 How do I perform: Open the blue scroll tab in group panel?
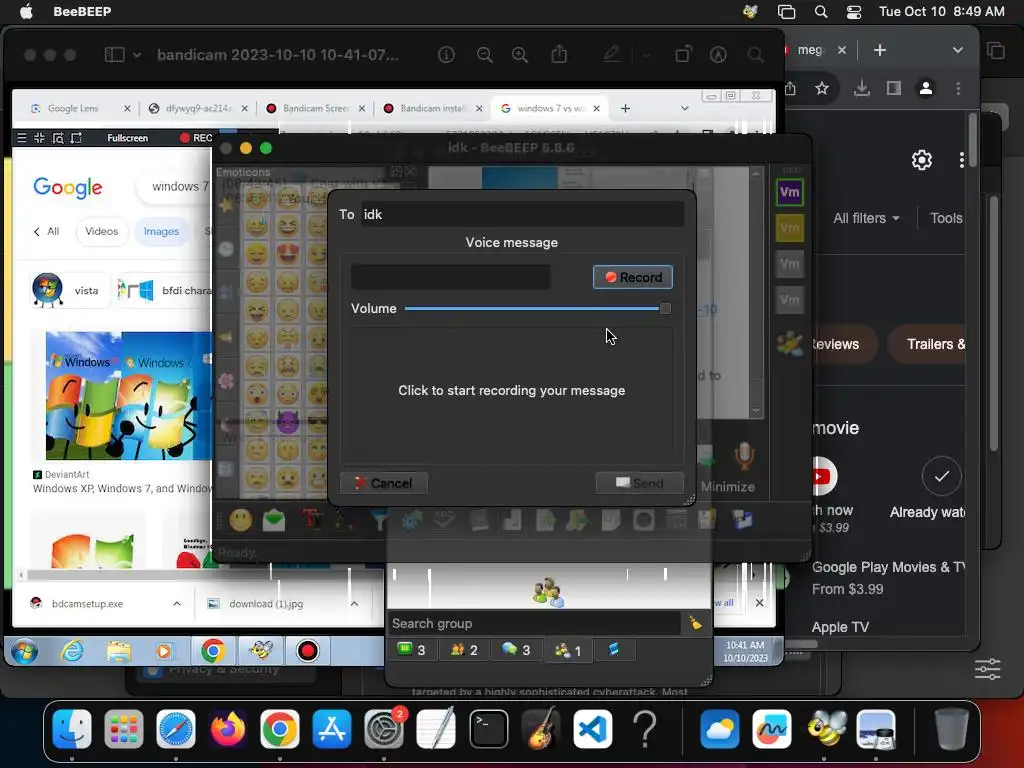(614, 649)
